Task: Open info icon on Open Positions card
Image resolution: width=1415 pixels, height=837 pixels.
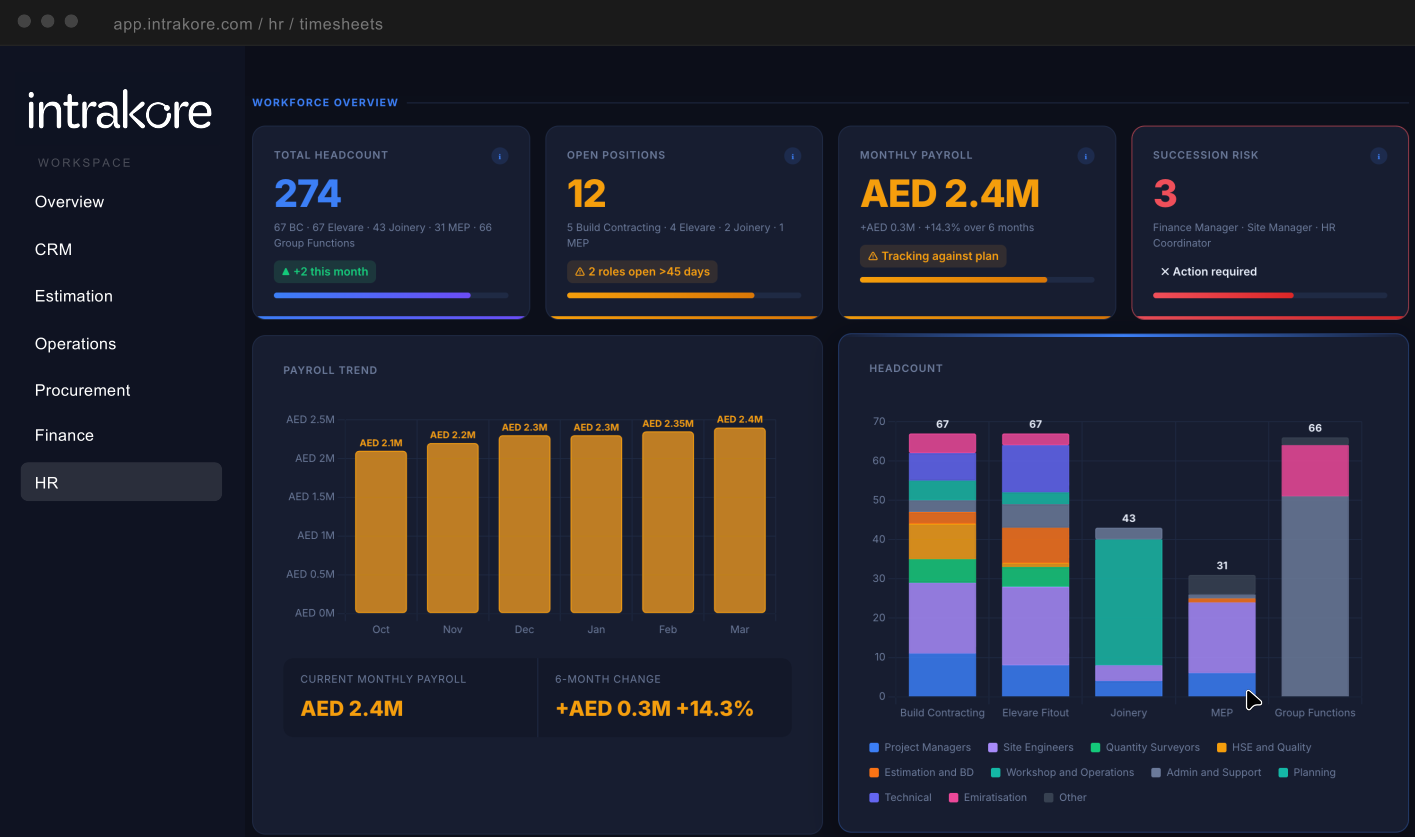Action: pos(793,156)
